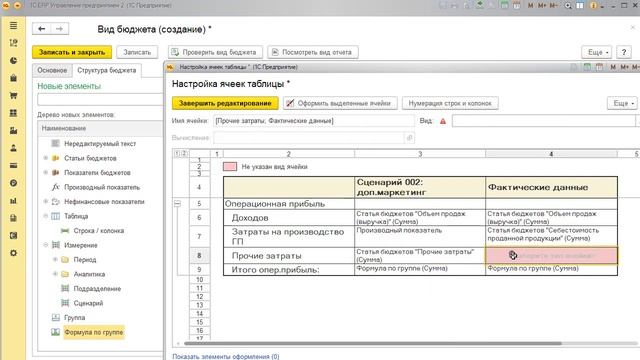Collapse the Измерение tree node
Viewport: 640px width, 360px height.
coord(46,245)
